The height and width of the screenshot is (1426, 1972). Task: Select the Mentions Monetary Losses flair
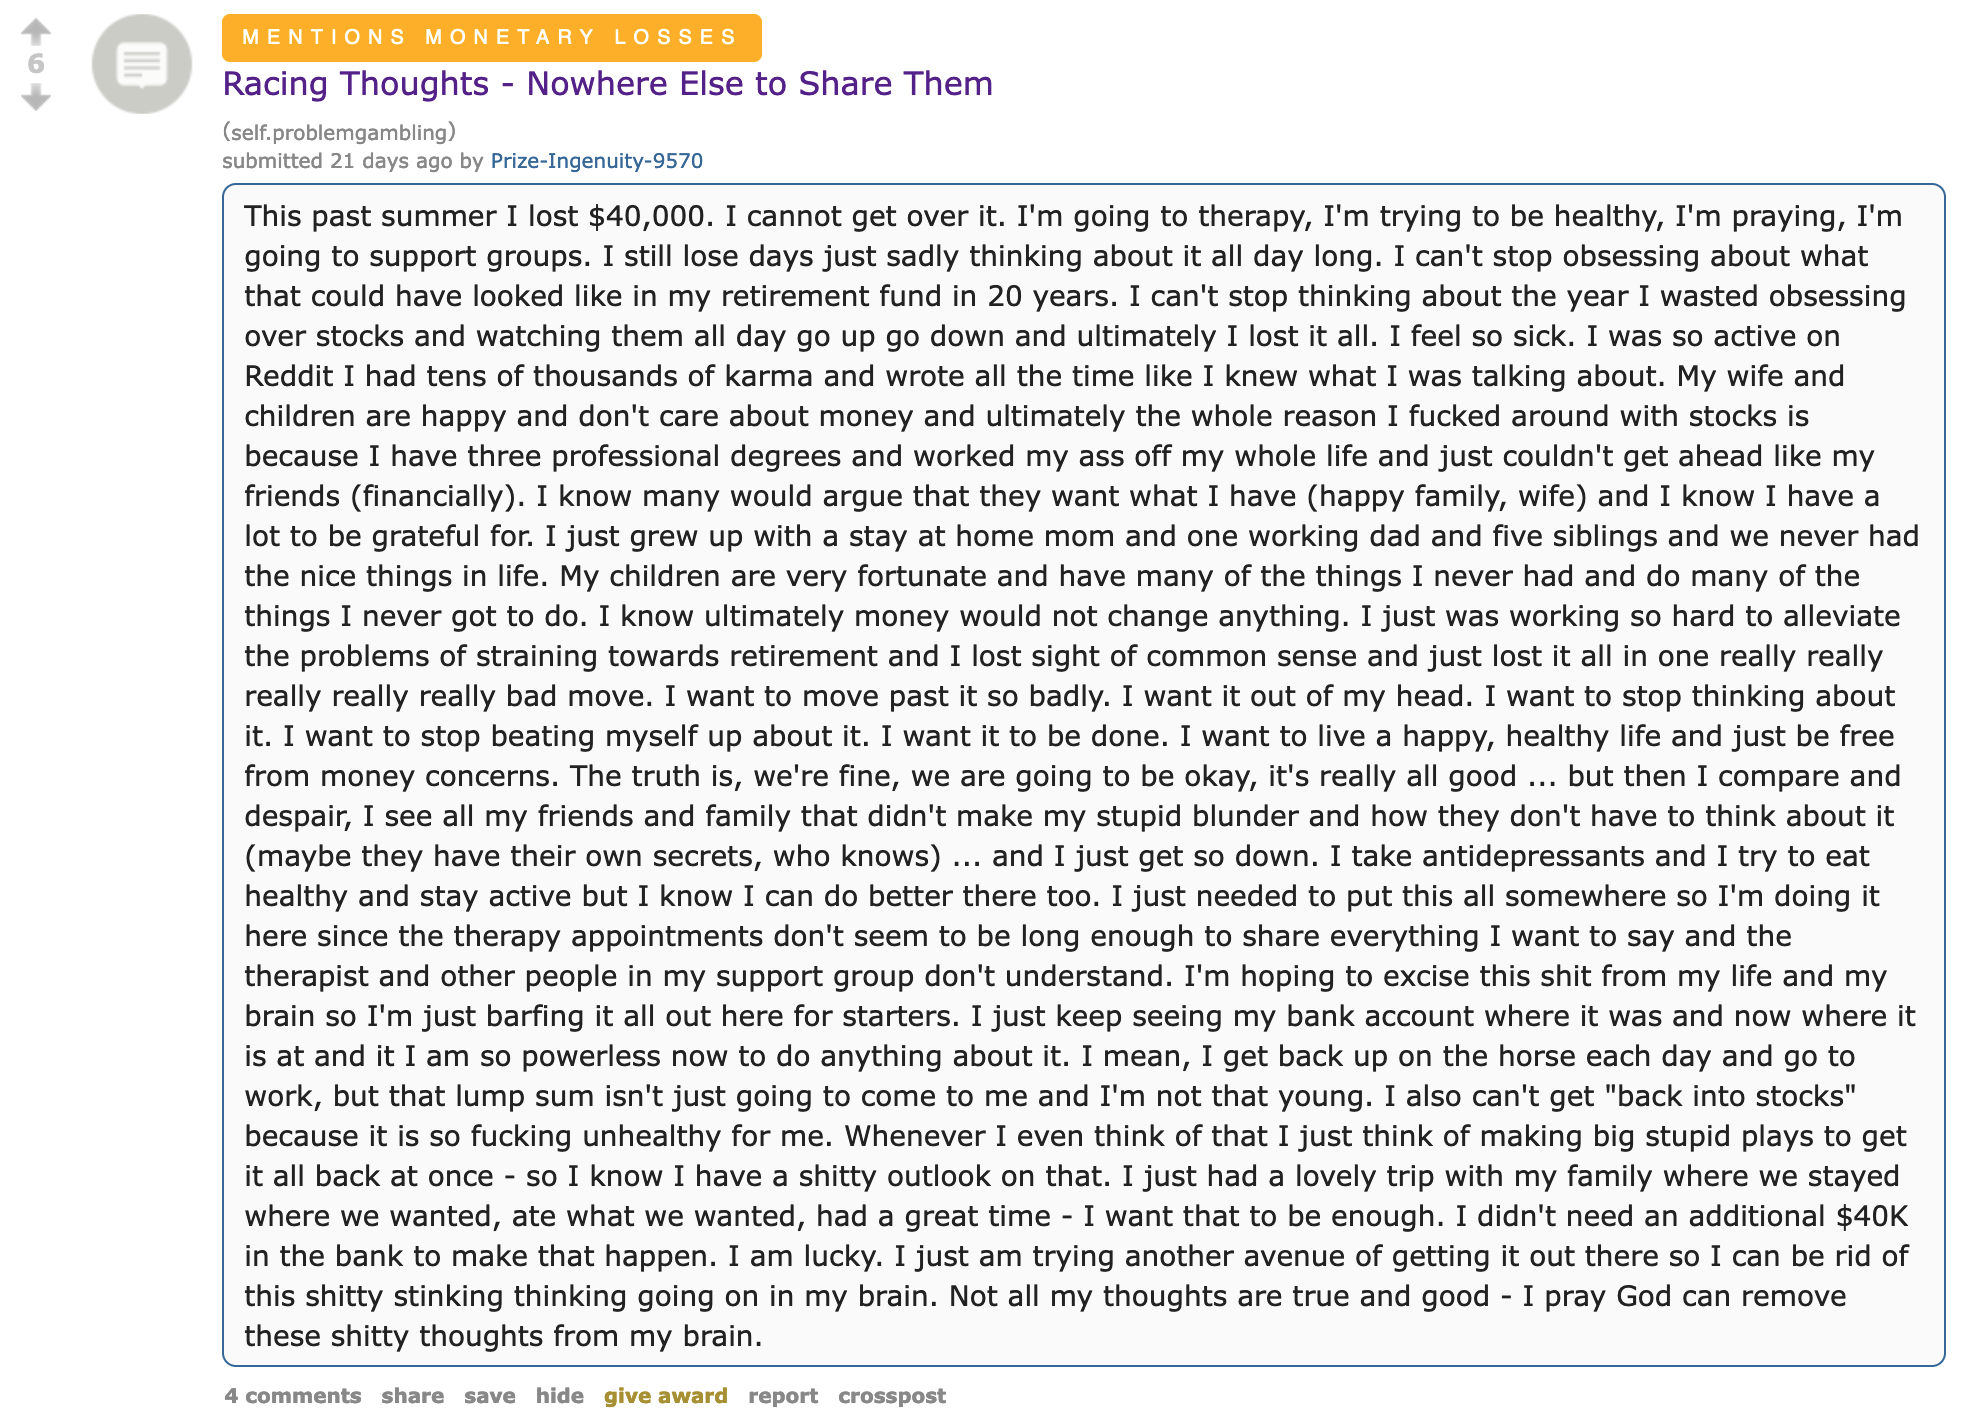tap(491, 37)
